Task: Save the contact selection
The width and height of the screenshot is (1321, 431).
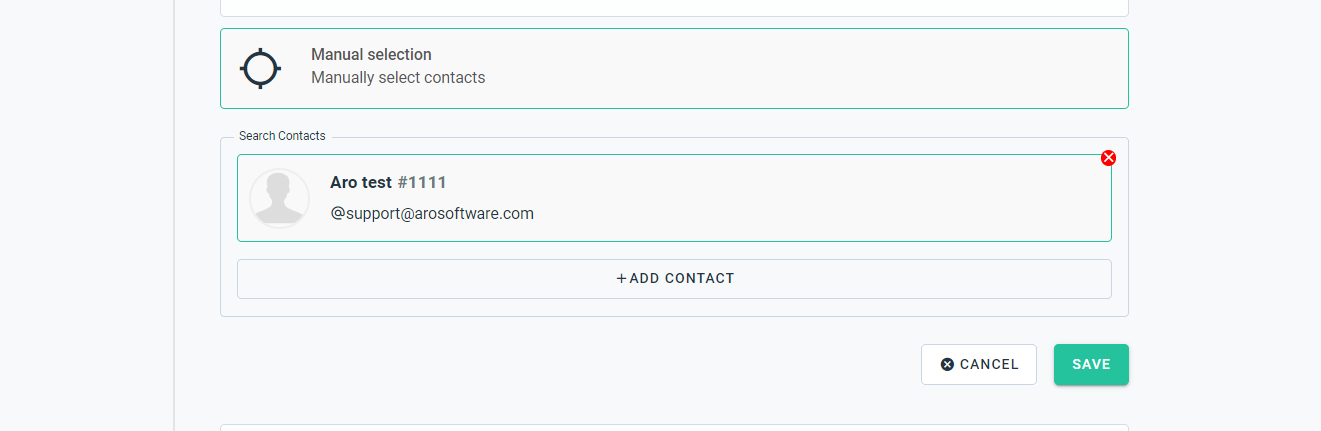Action: [1091, 365]
